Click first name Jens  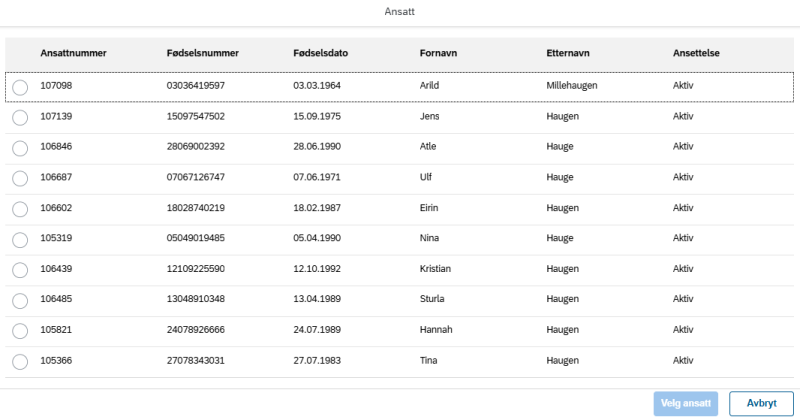click(x=429, y=116)
